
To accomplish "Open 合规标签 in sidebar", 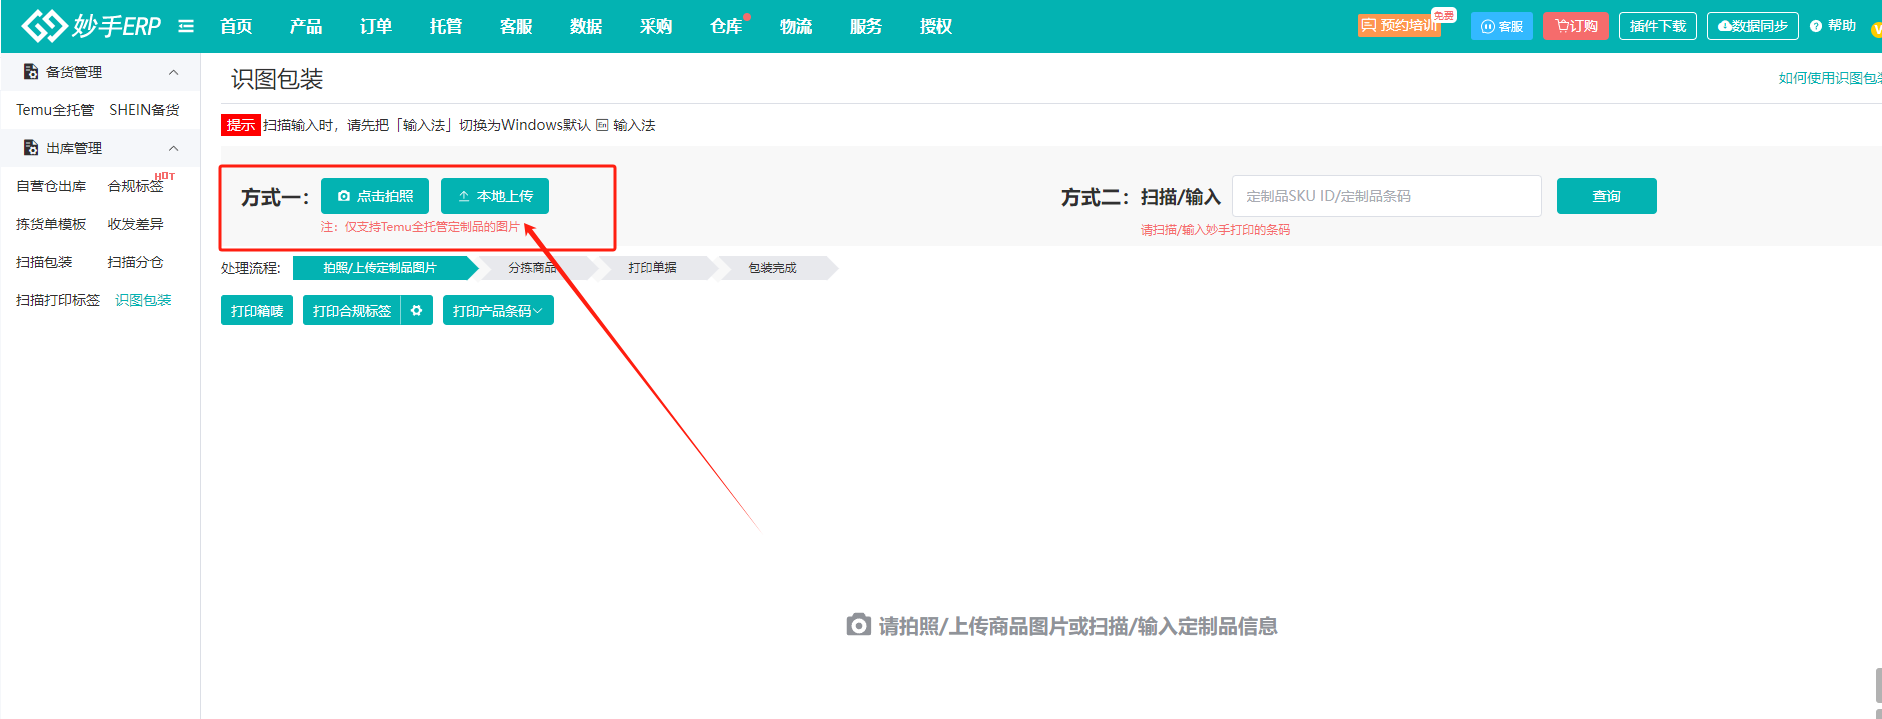I will 135,186.
